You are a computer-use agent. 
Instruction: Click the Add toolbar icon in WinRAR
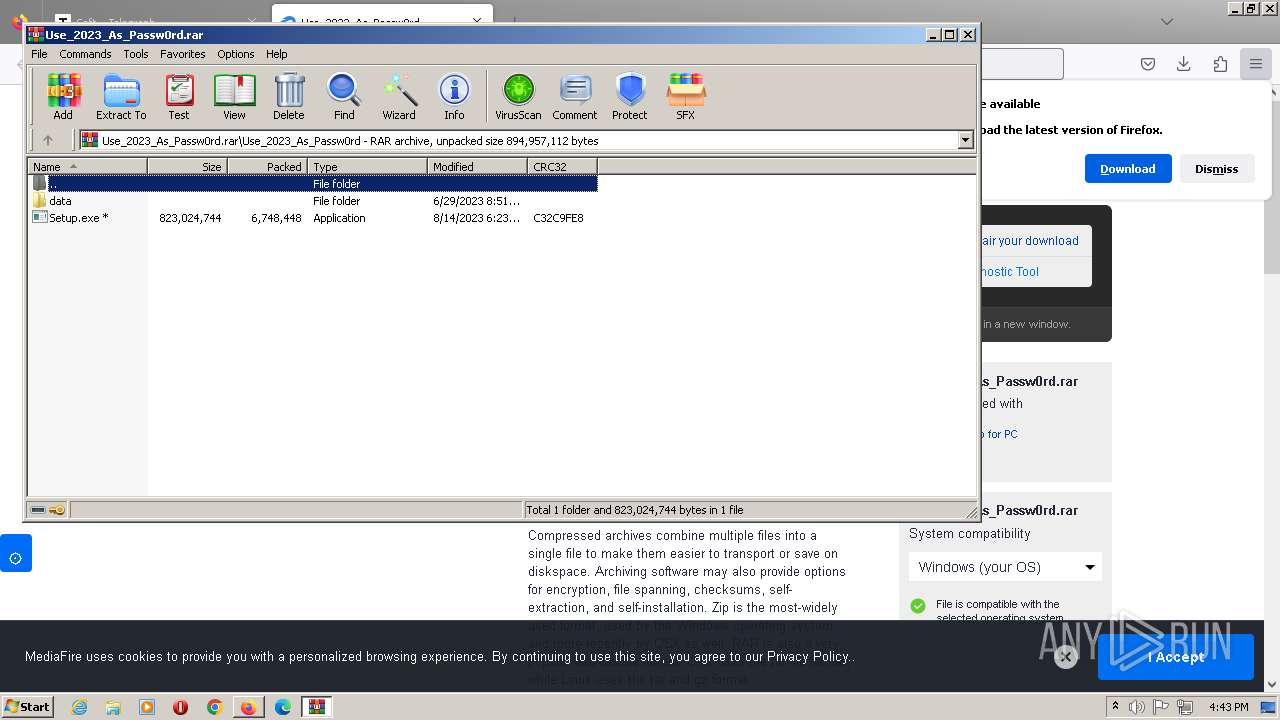tap(63, 96)
